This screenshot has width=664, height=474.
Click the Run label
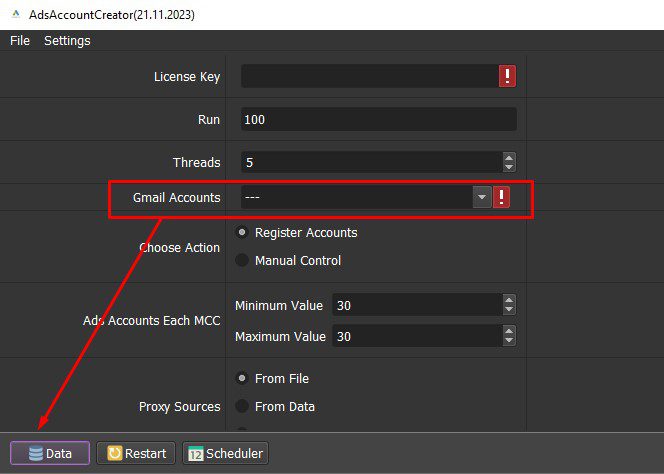[209, 120]
